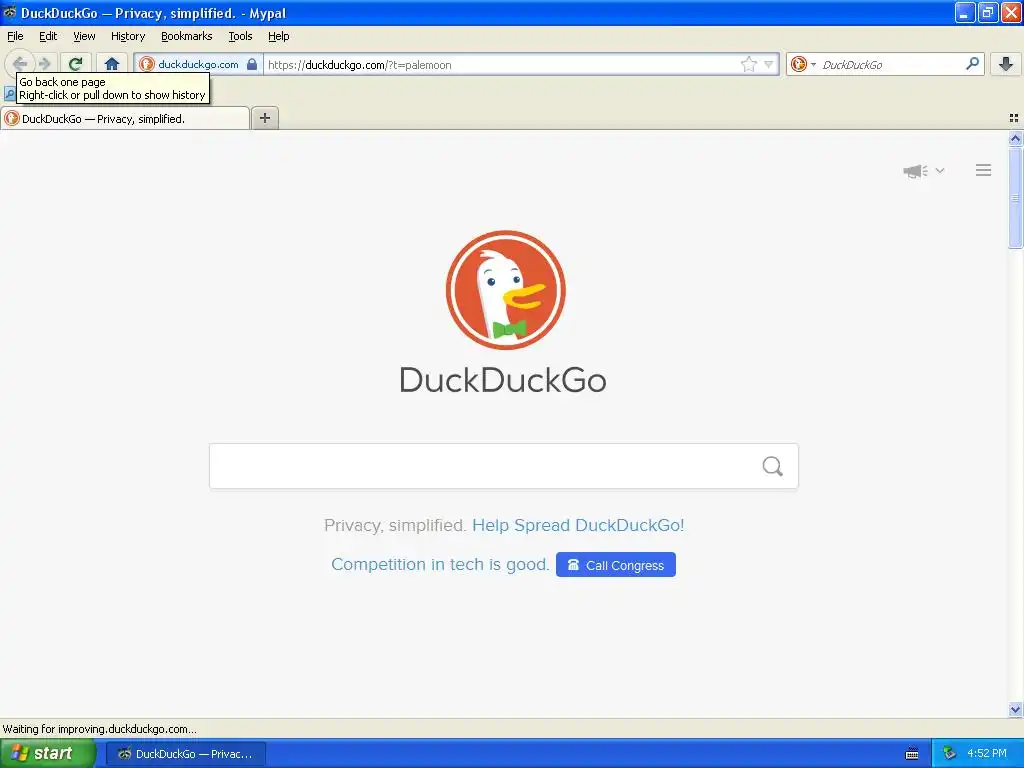Open the Help Spread DuckDuckGo! link
The image size is (1024, 768).
[x=578, y=525]
